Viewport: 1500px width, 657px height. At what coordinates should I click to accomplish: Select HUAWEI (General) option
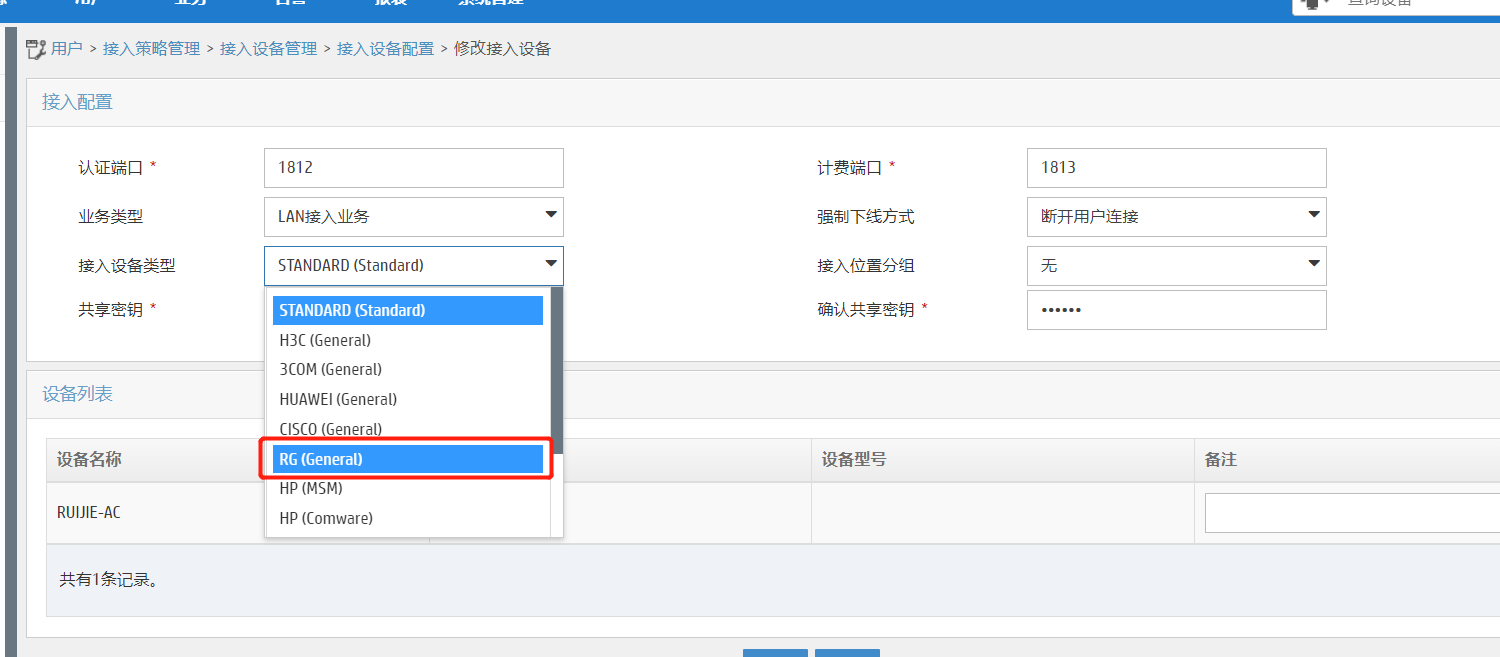(408, 399)
